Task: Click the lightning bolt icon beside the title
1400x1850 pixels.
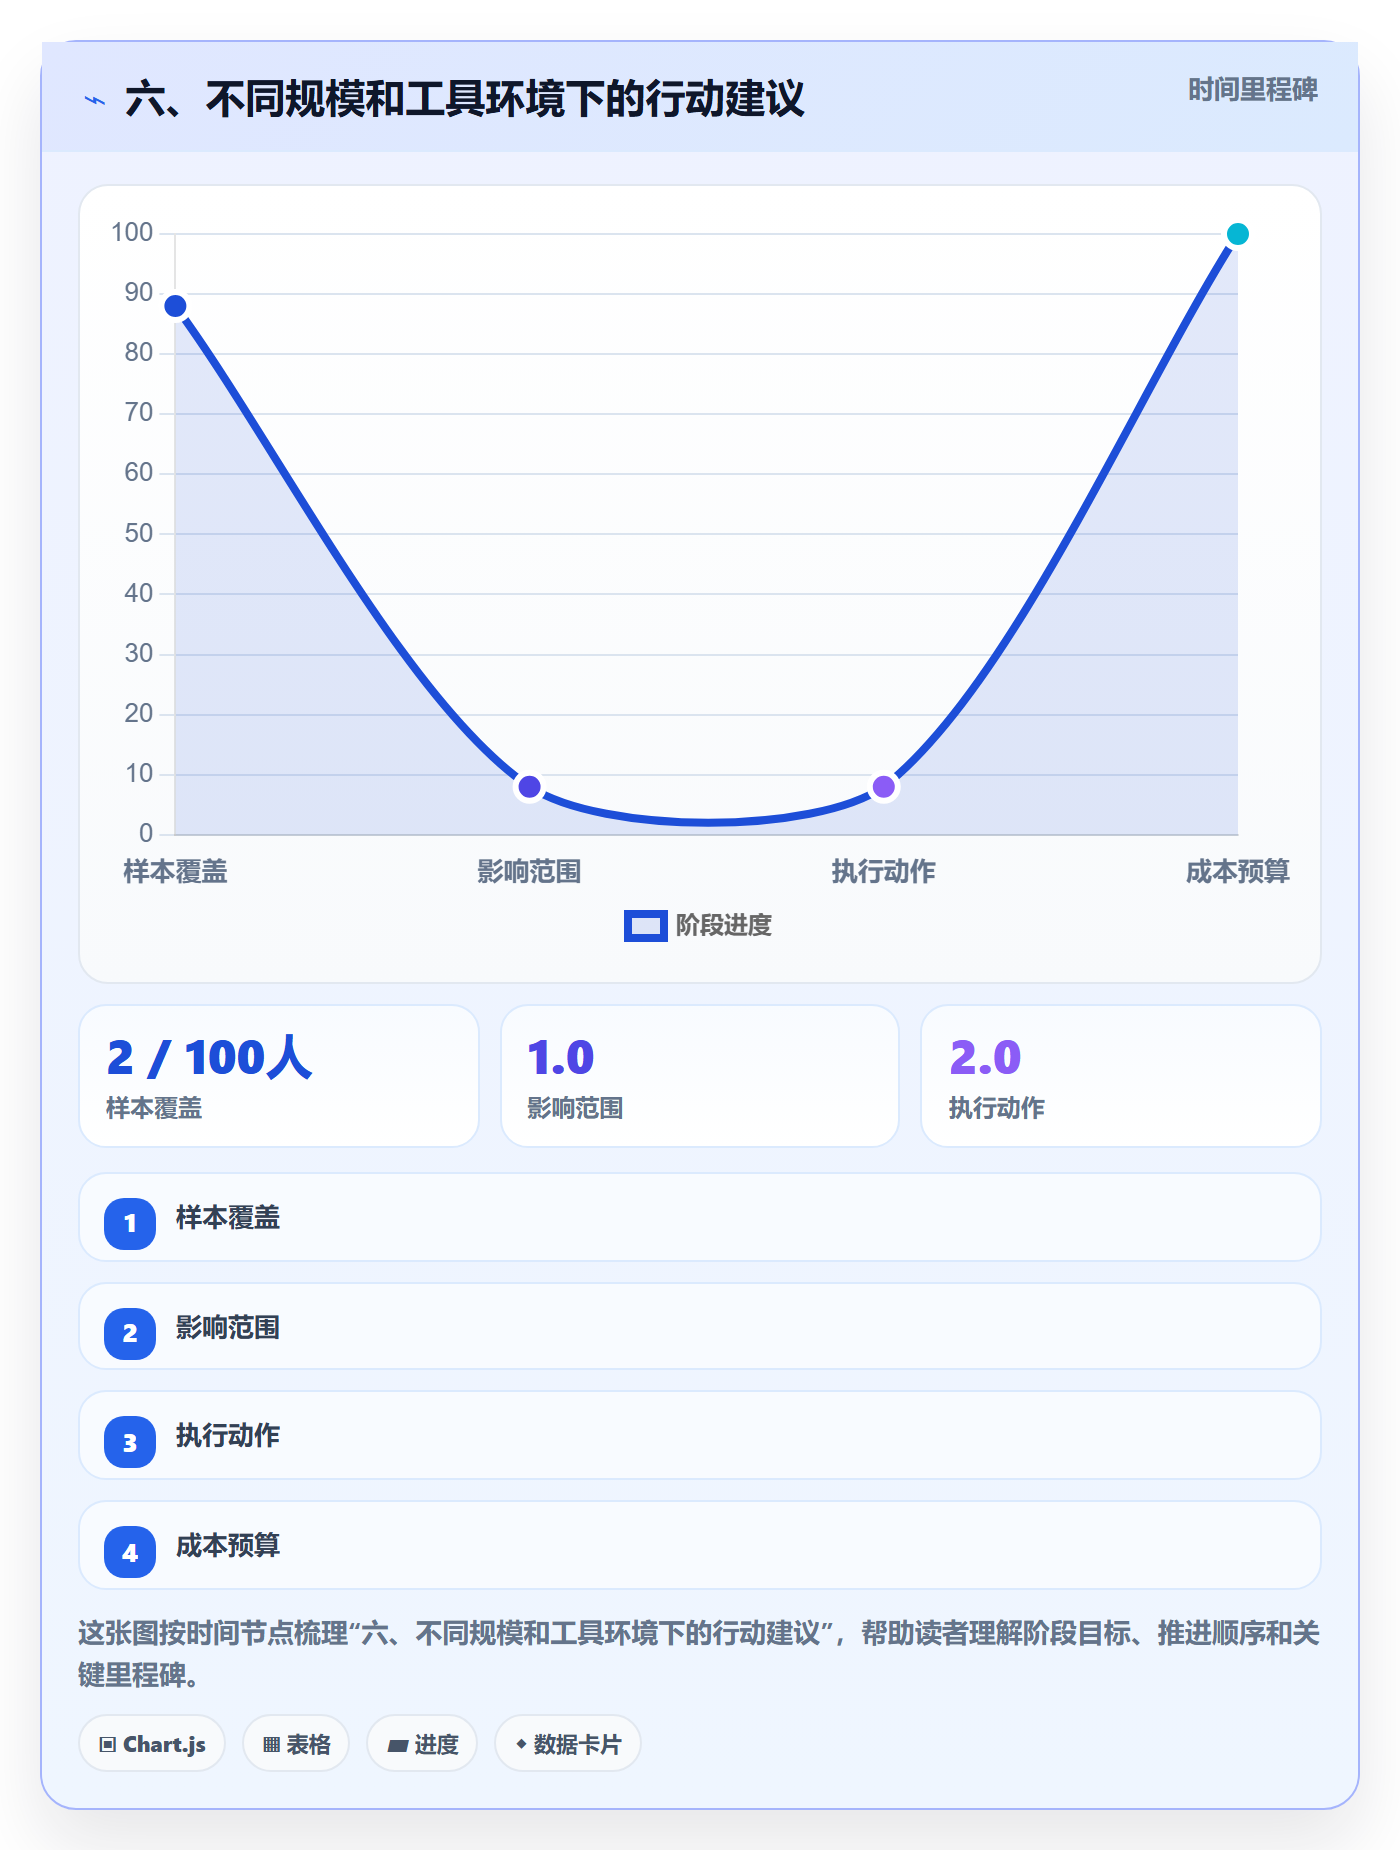Action: [x=95, y=100]
